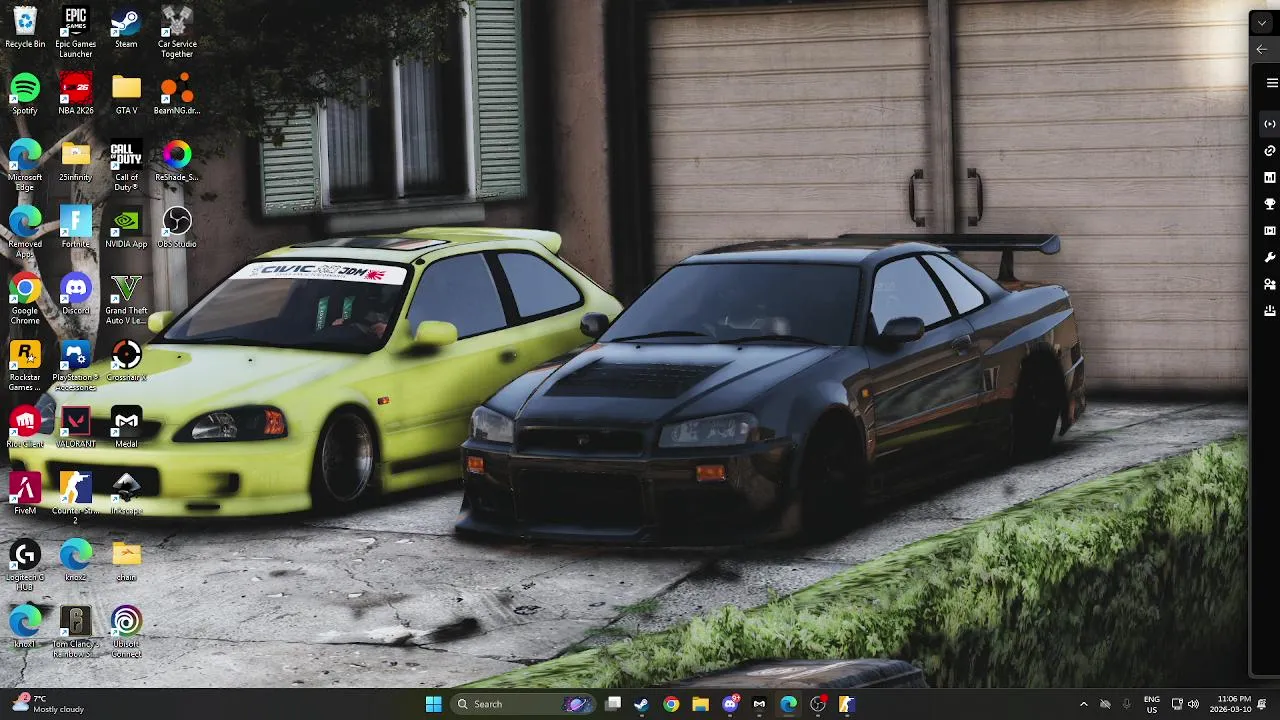
Task: Click the back arrow in the side panel
Action: (1262, 49)
